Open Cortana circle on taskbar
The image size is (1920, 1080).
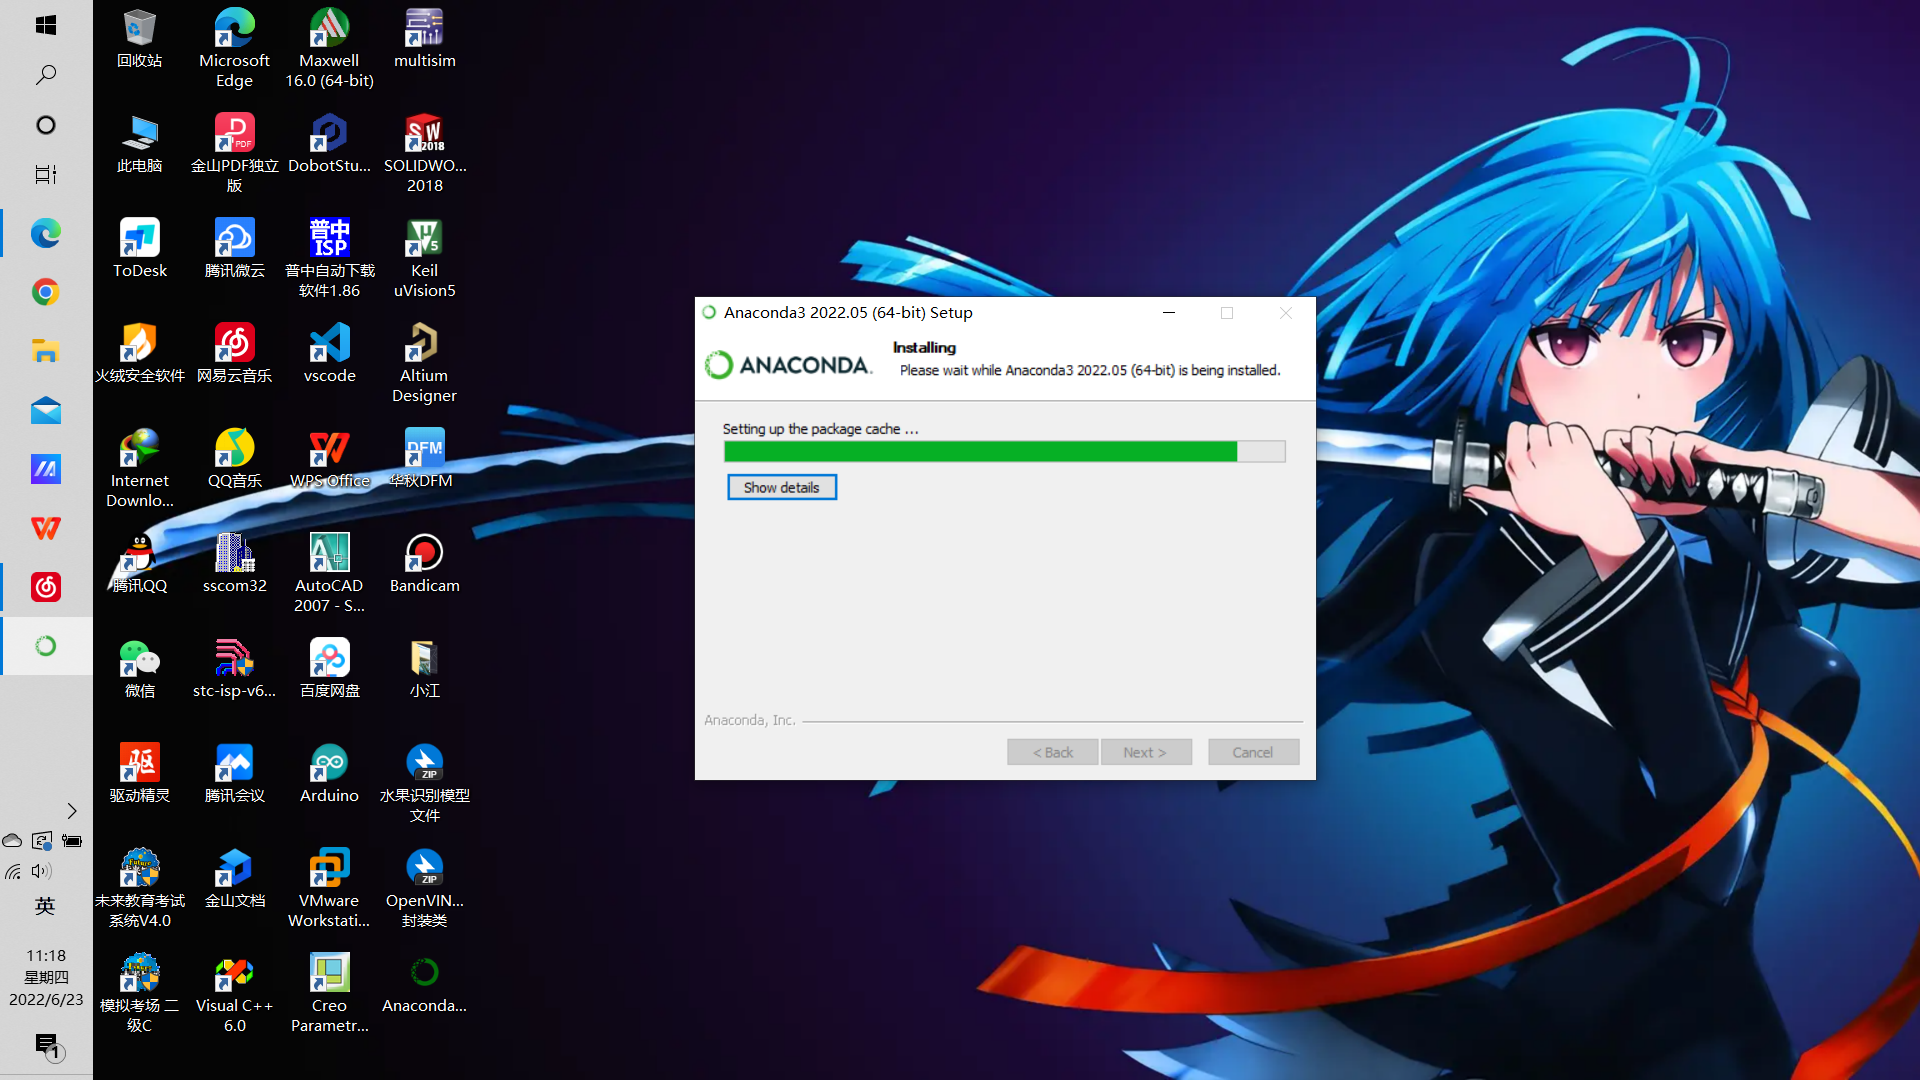(x=46, y=125)
